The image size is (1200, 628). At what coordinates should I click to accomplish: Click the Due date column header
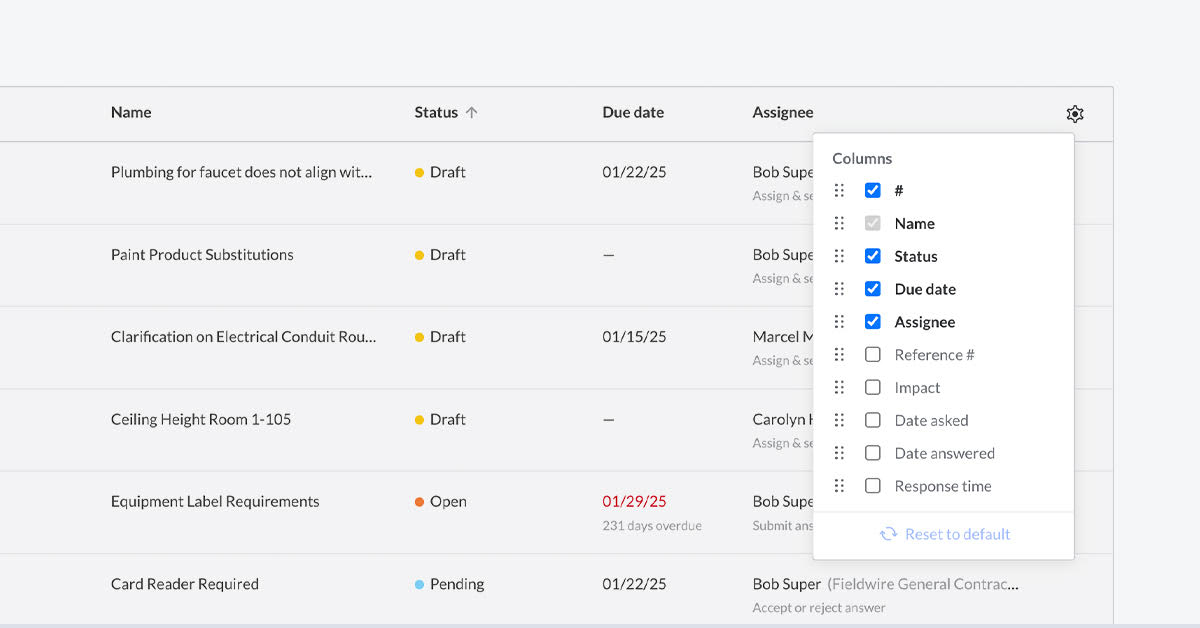click(x=633, y=113)
